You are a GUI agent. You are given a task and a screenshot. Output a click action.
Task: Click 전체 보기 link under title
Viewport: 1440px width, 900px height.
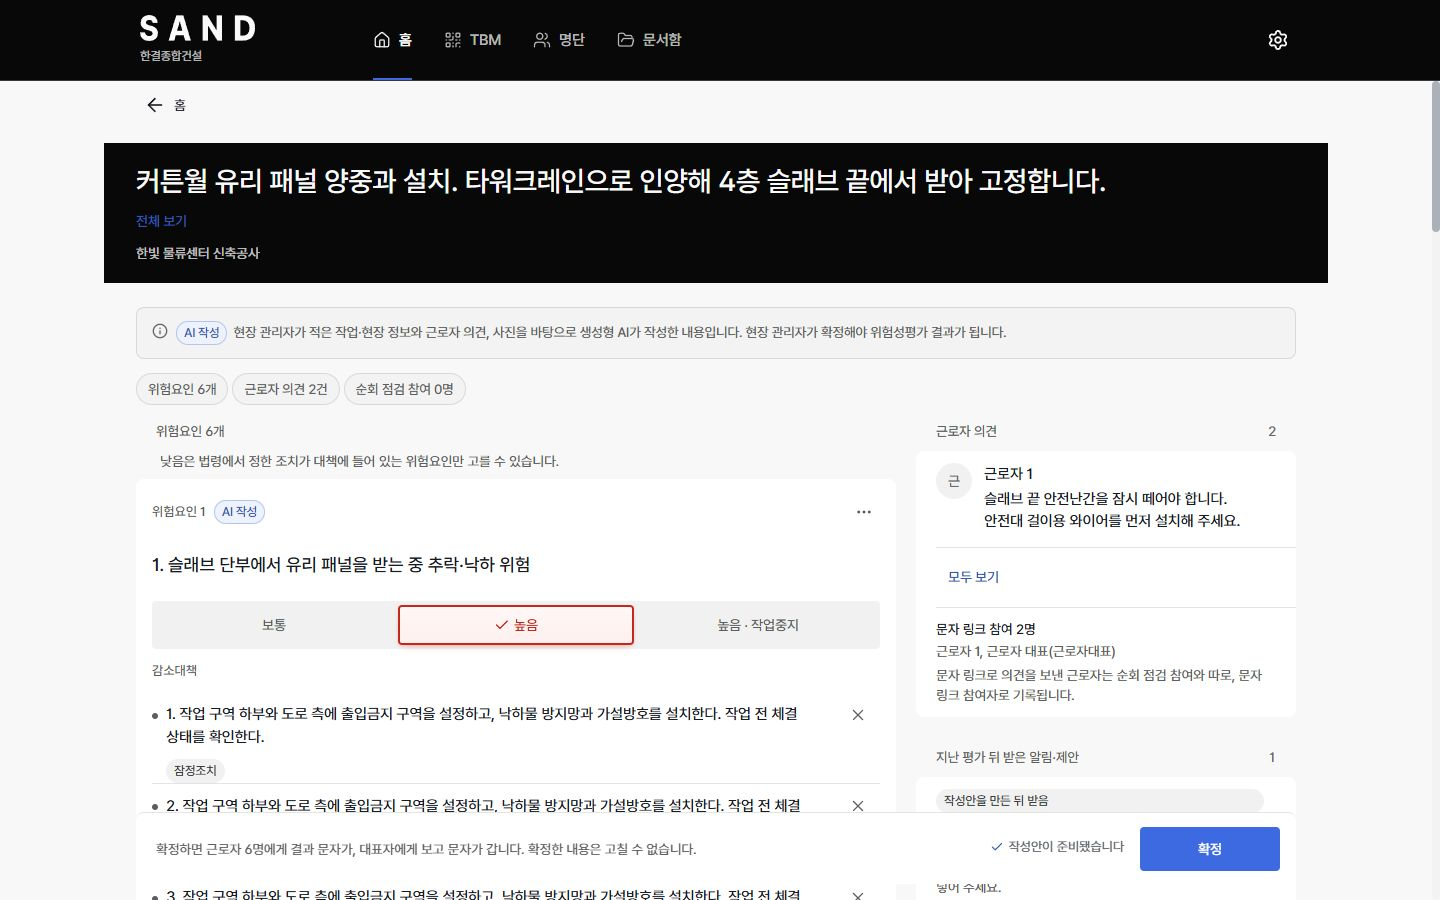[x=161, y=221]
